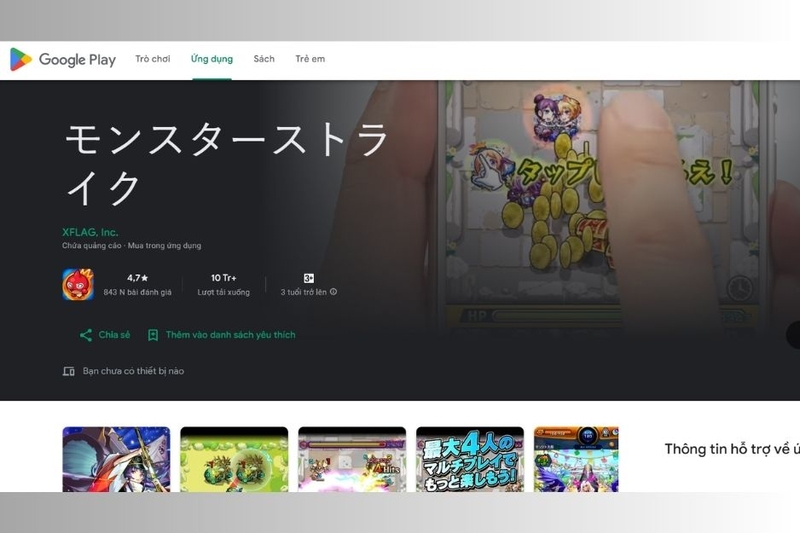Click the 843 N bài đánh giá text
Image resolution: width=800 pixels, height=533 pixels.
(x=137, y=292)
